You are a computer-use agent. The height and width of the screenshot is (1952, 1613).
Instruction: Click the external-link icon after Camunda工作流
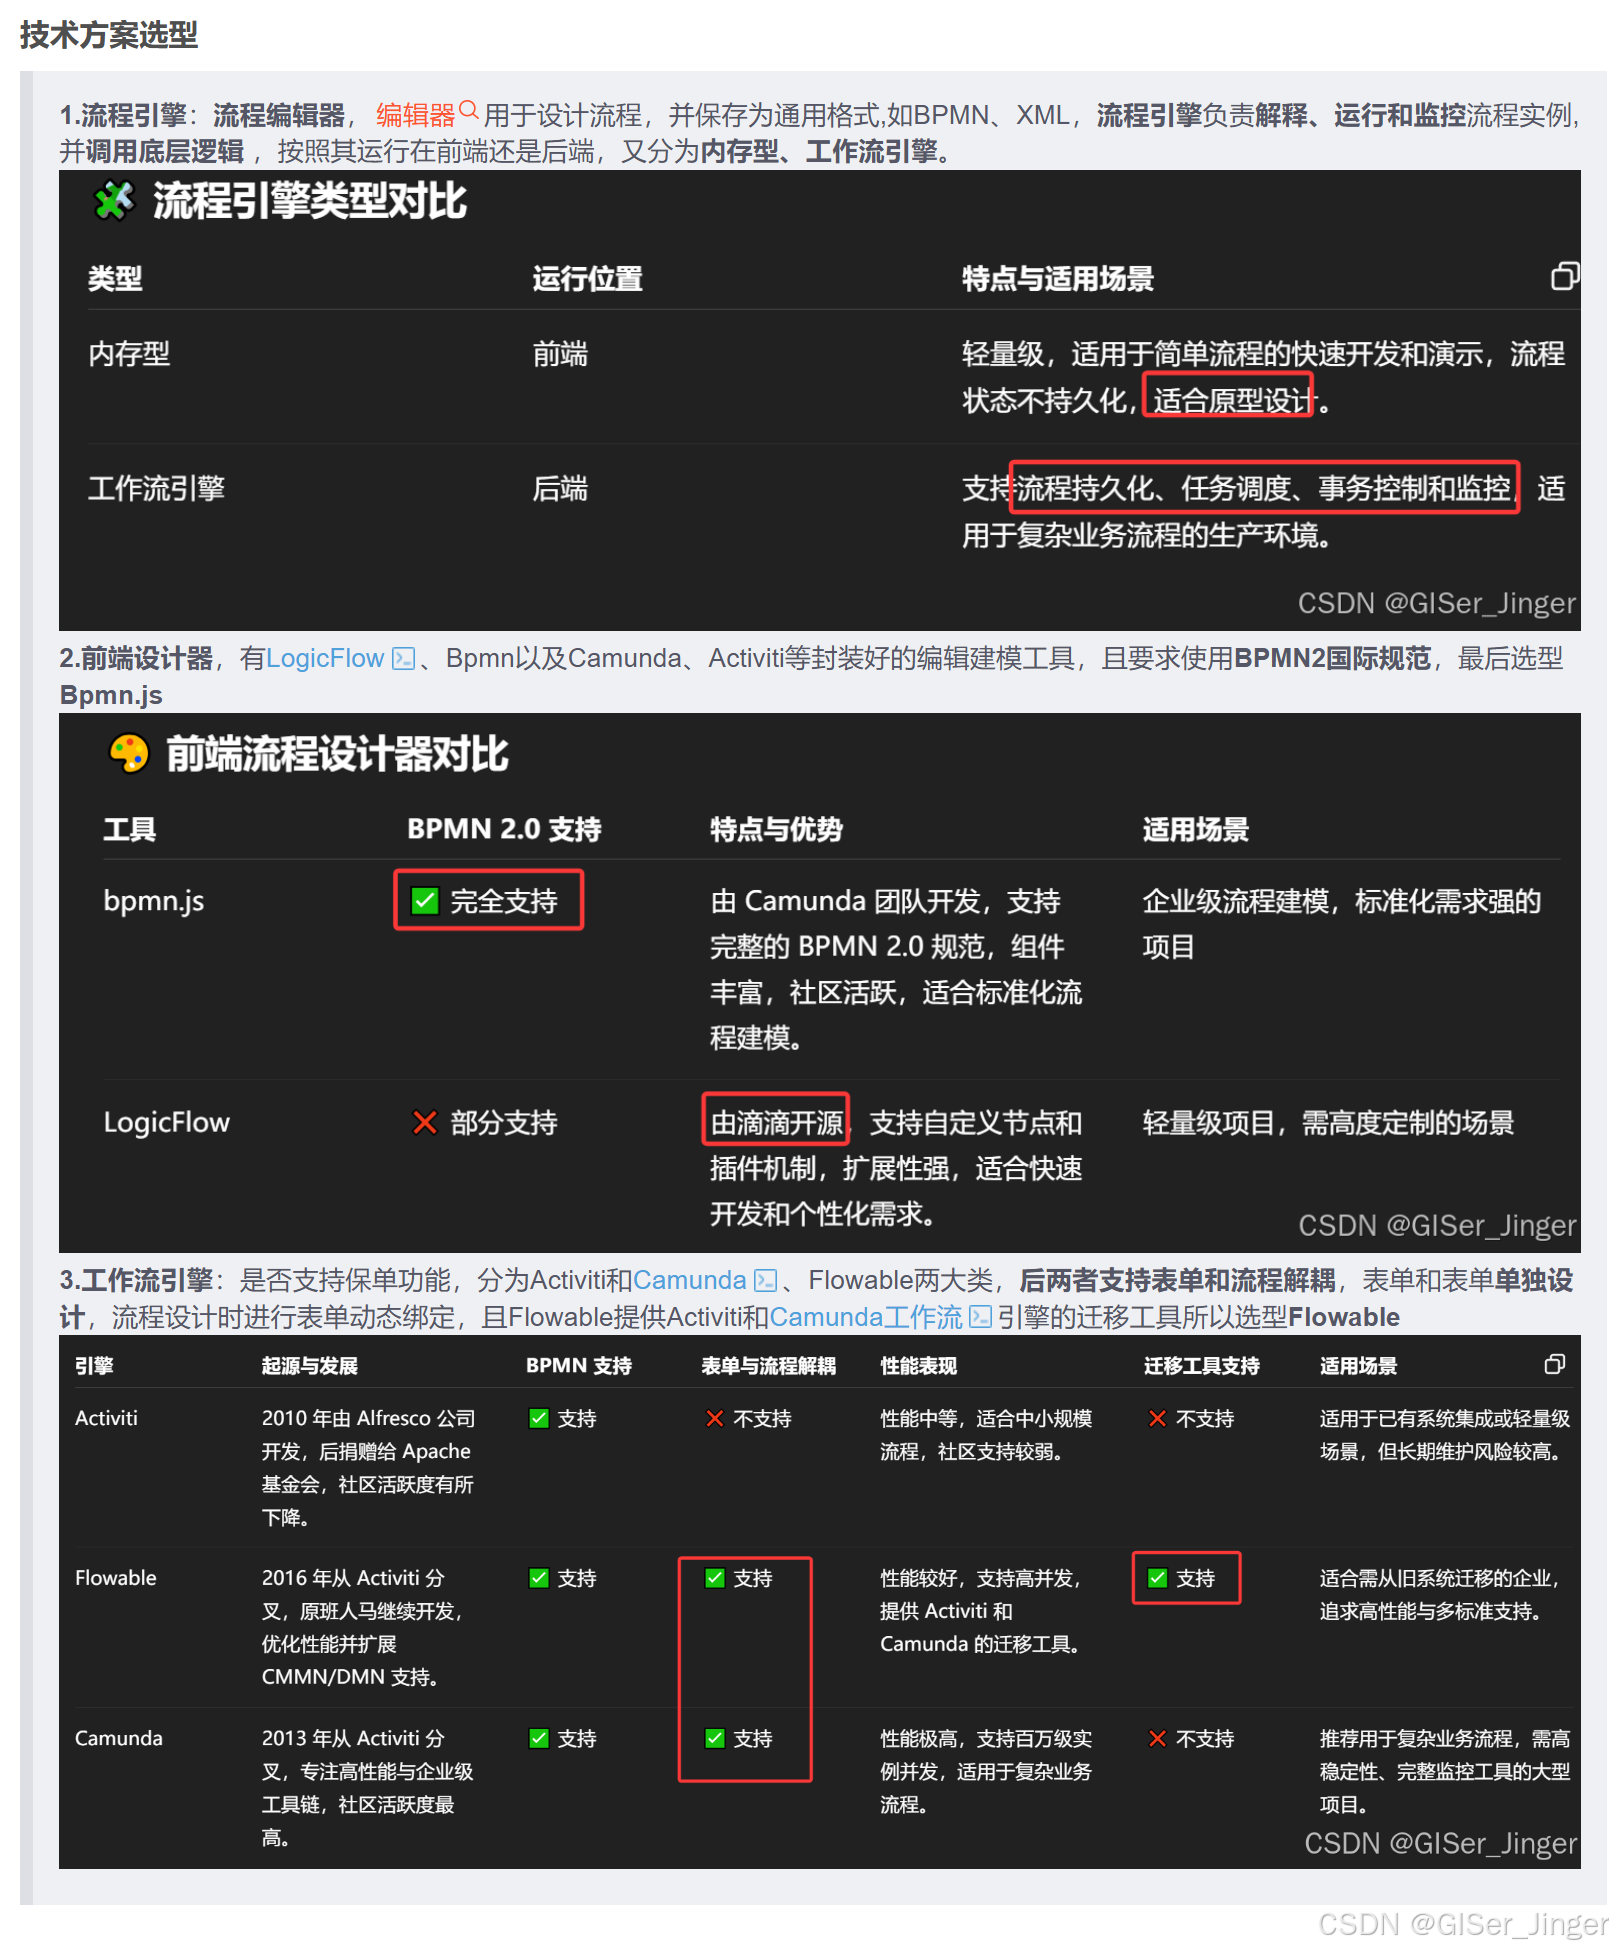[x=981, y=1317]
